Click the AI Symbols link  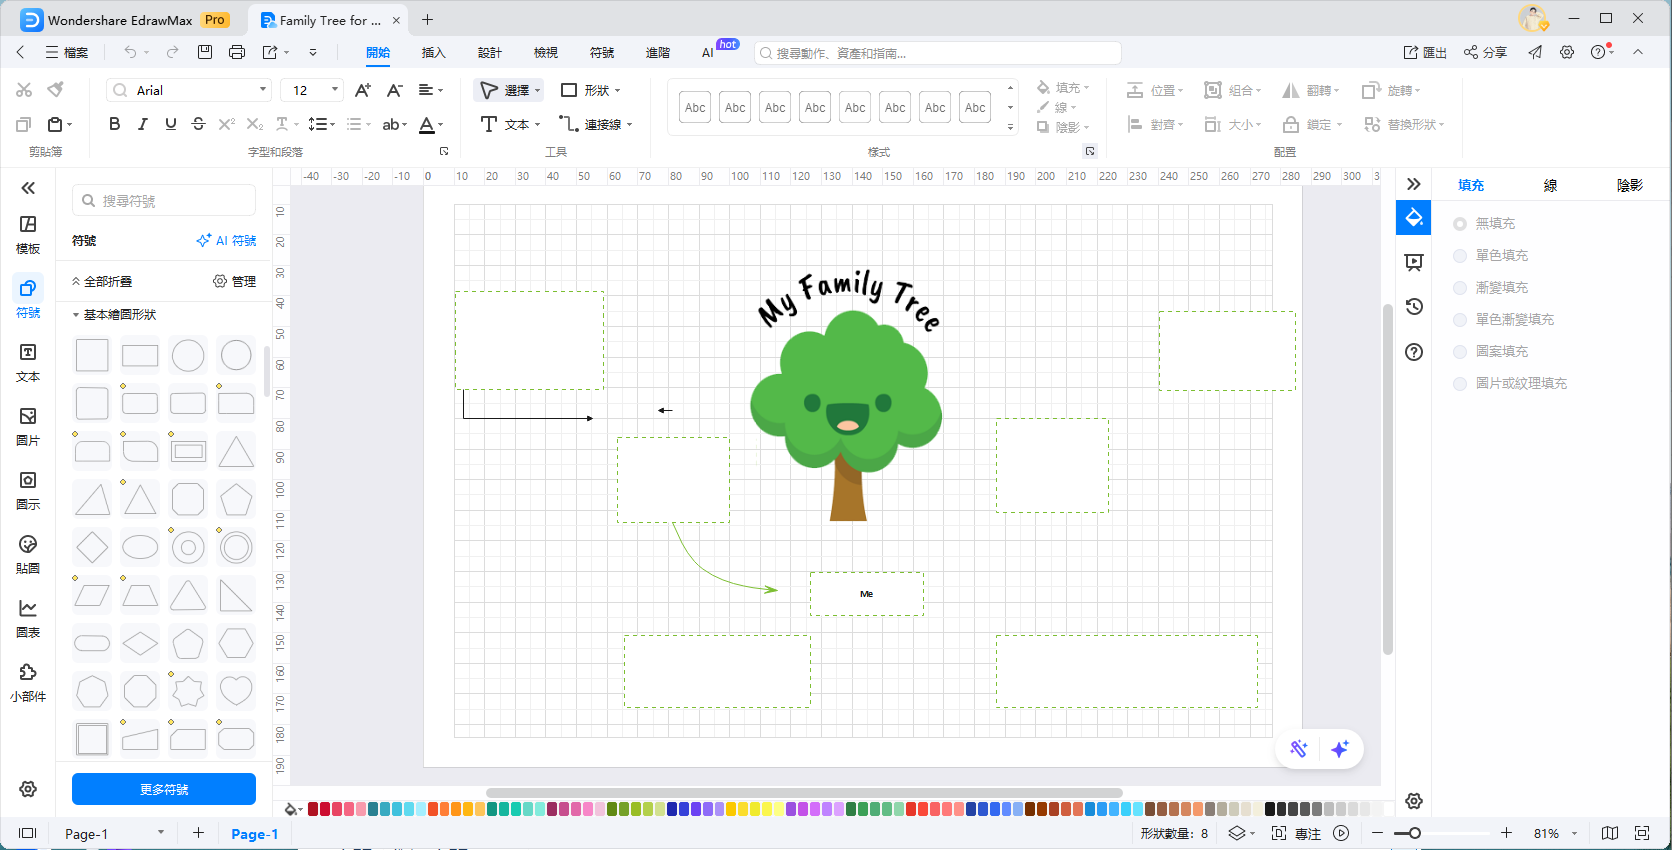coord(227,241)
